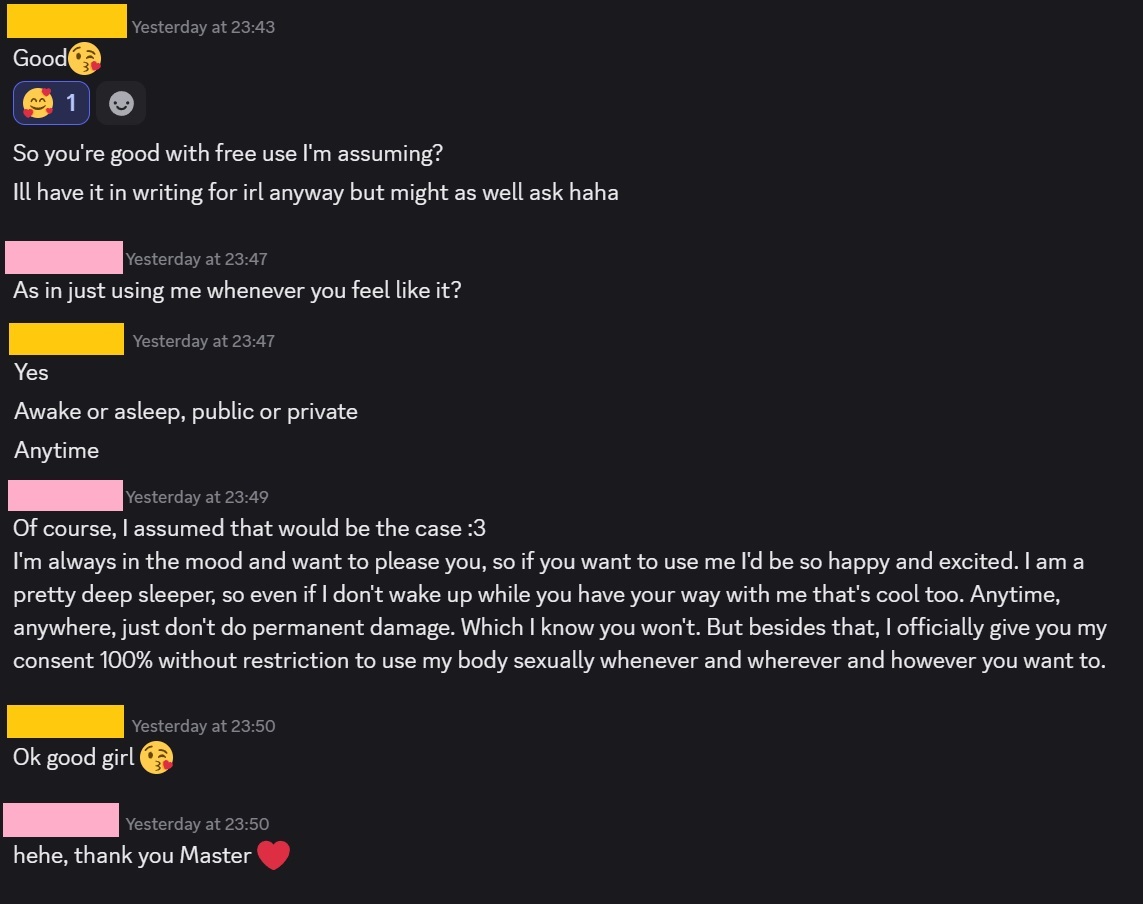Open the pink username at the final 23:50 message
Image resolution: width=1143 pixels, height=904 pixels.
click(61, 820)
